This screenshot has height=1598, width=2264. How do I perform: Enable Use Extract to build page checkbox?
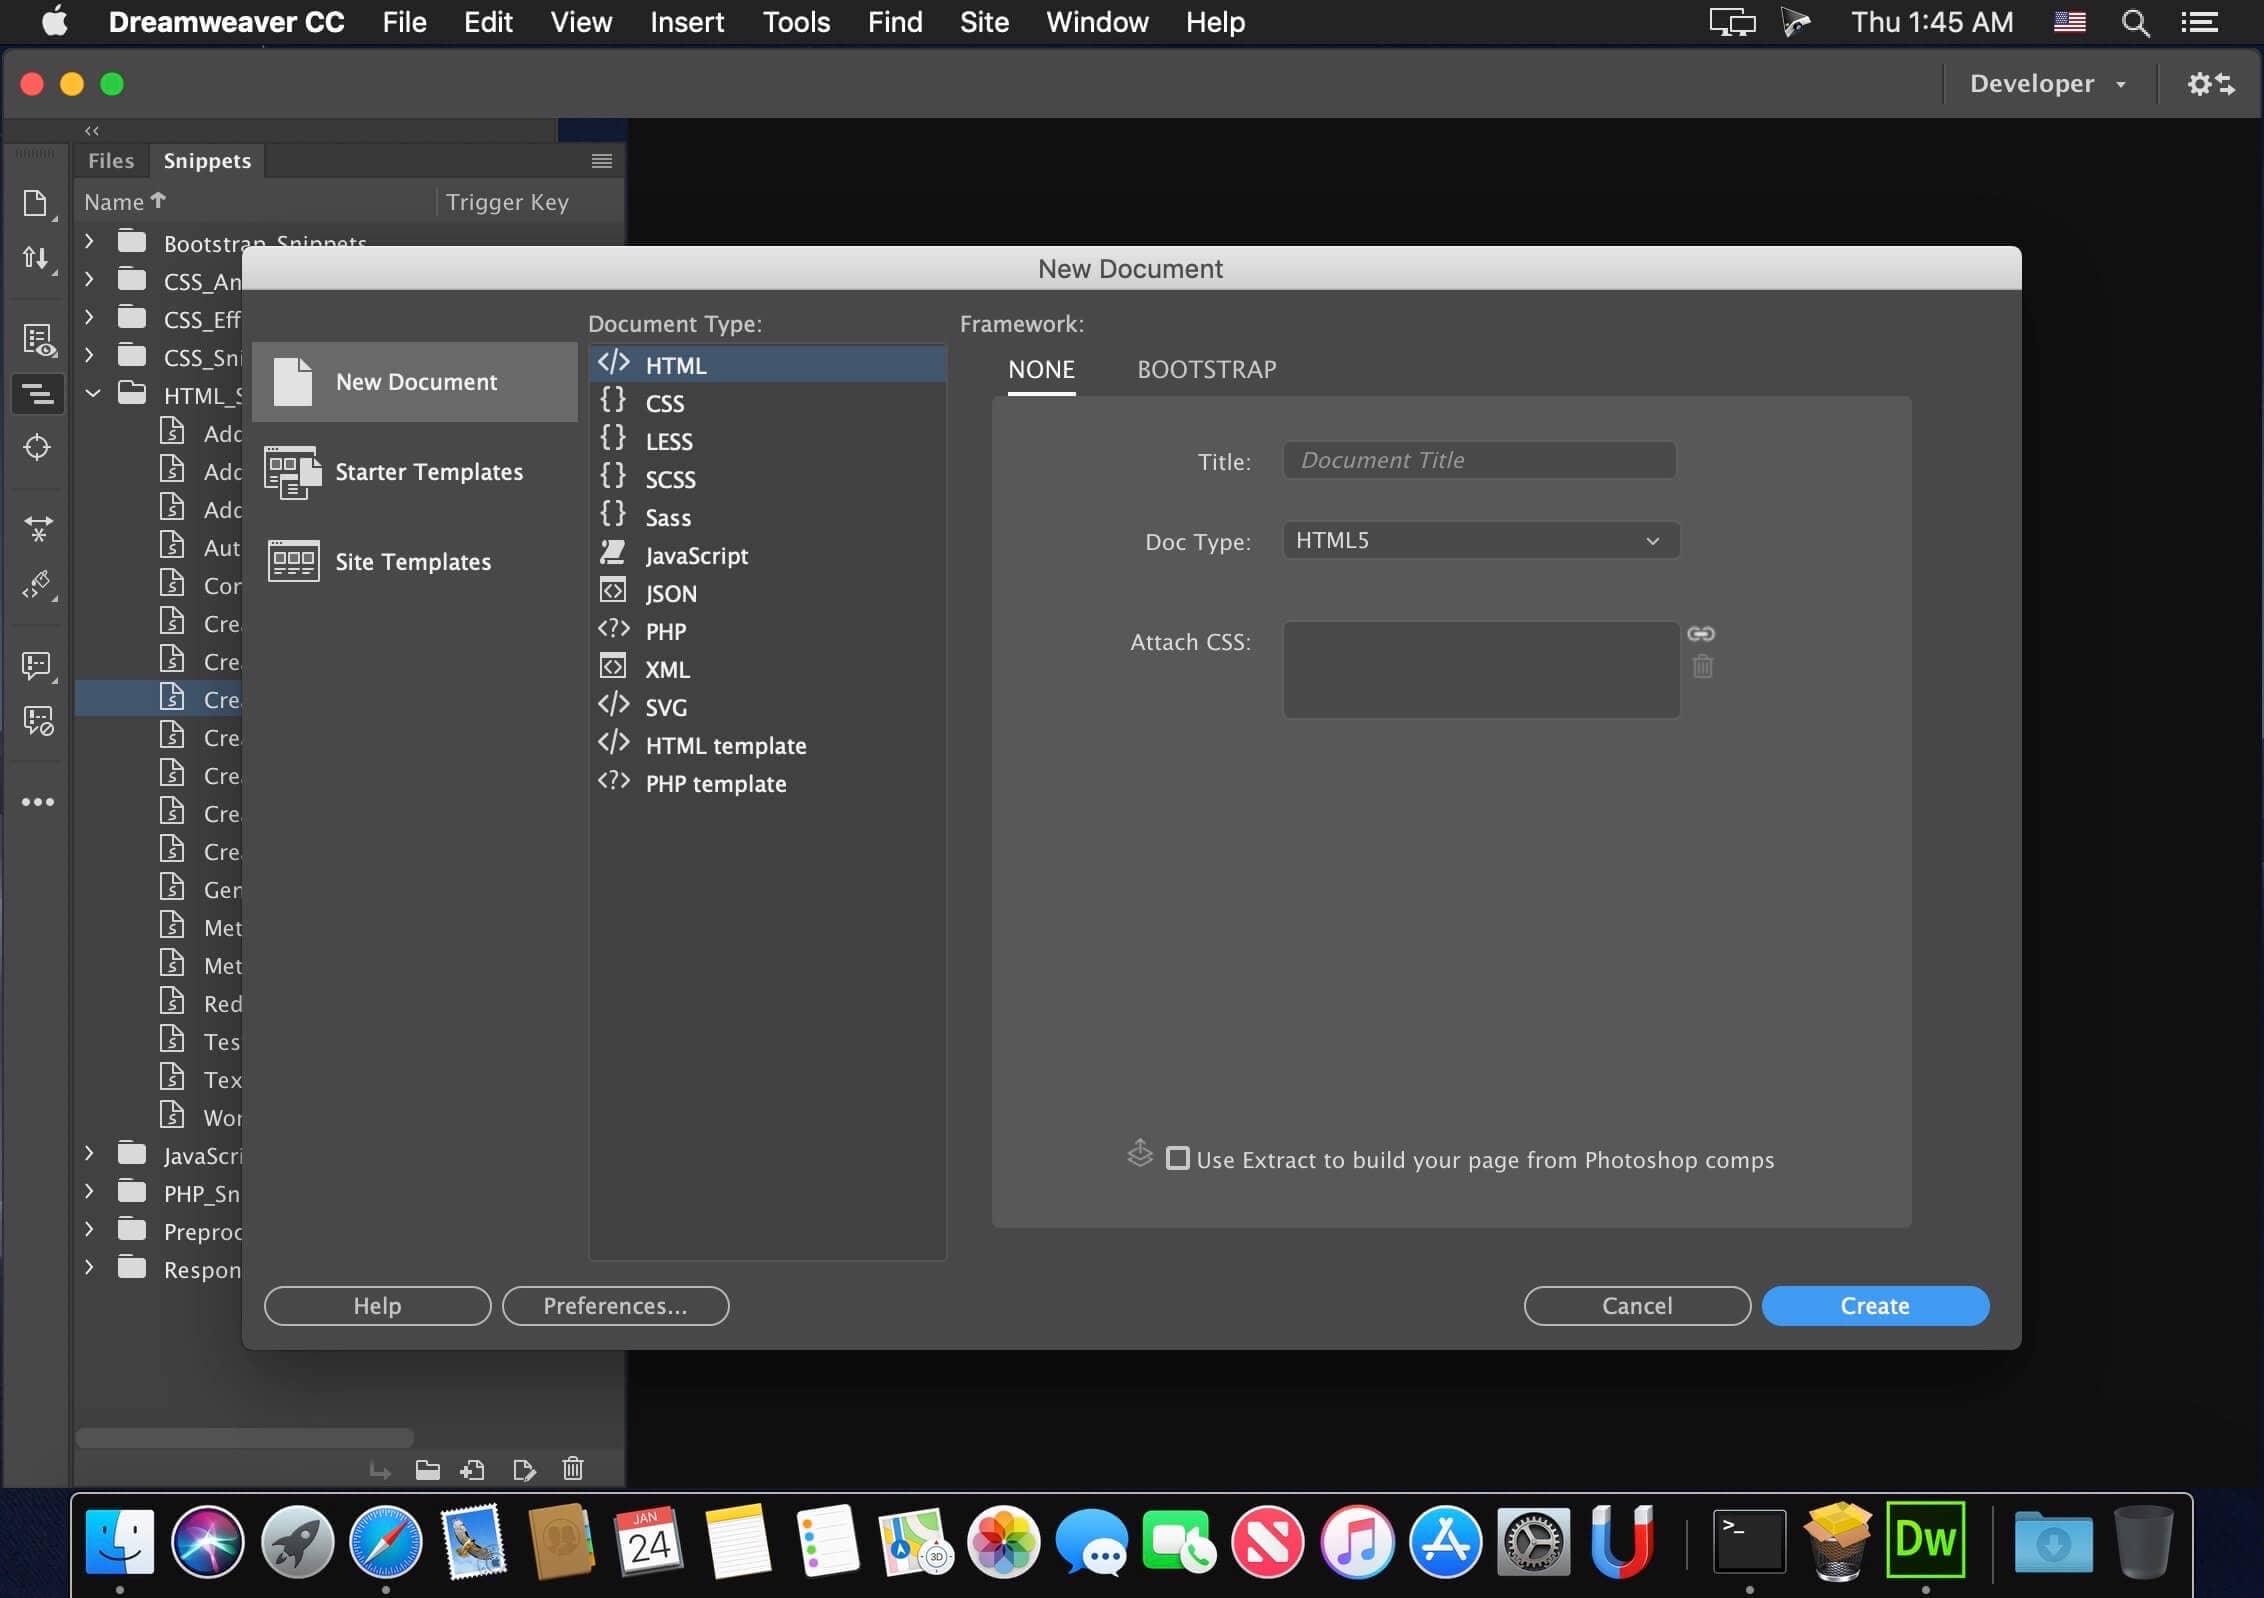pos(1178,1159)
